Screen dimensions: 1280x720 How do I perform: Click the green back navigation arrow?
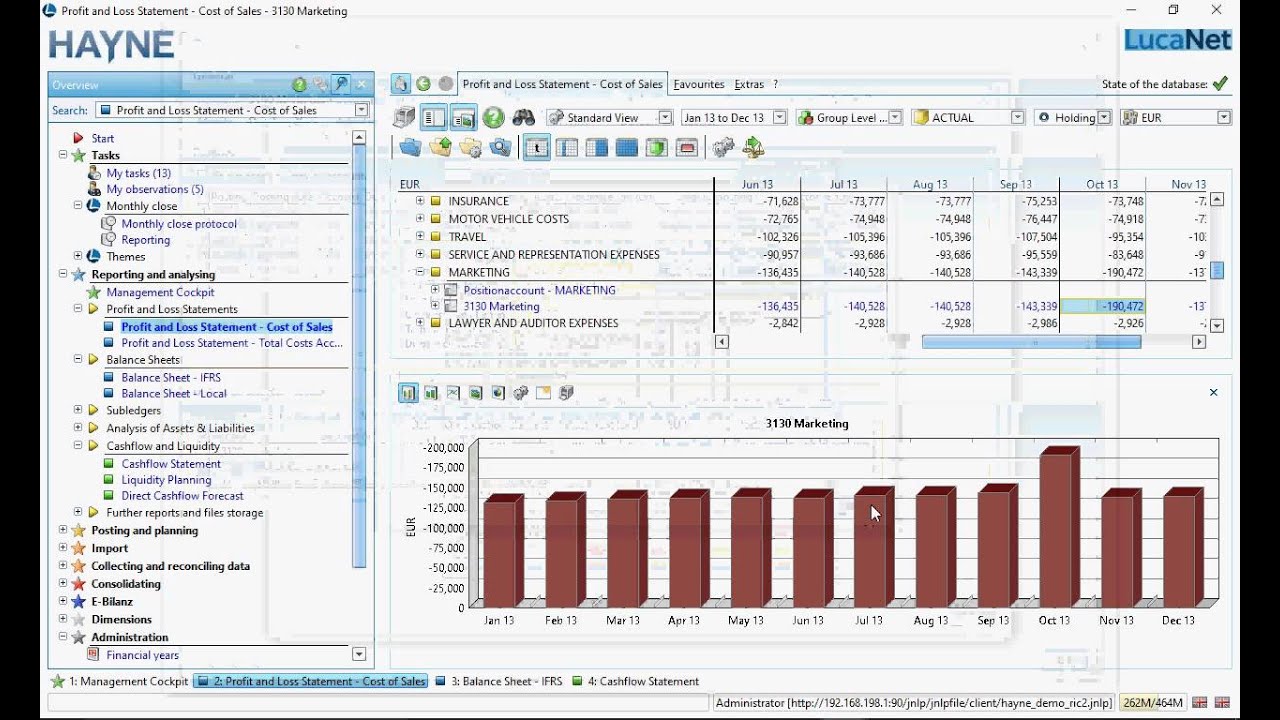pyautogui.click(x=423, y=84)
